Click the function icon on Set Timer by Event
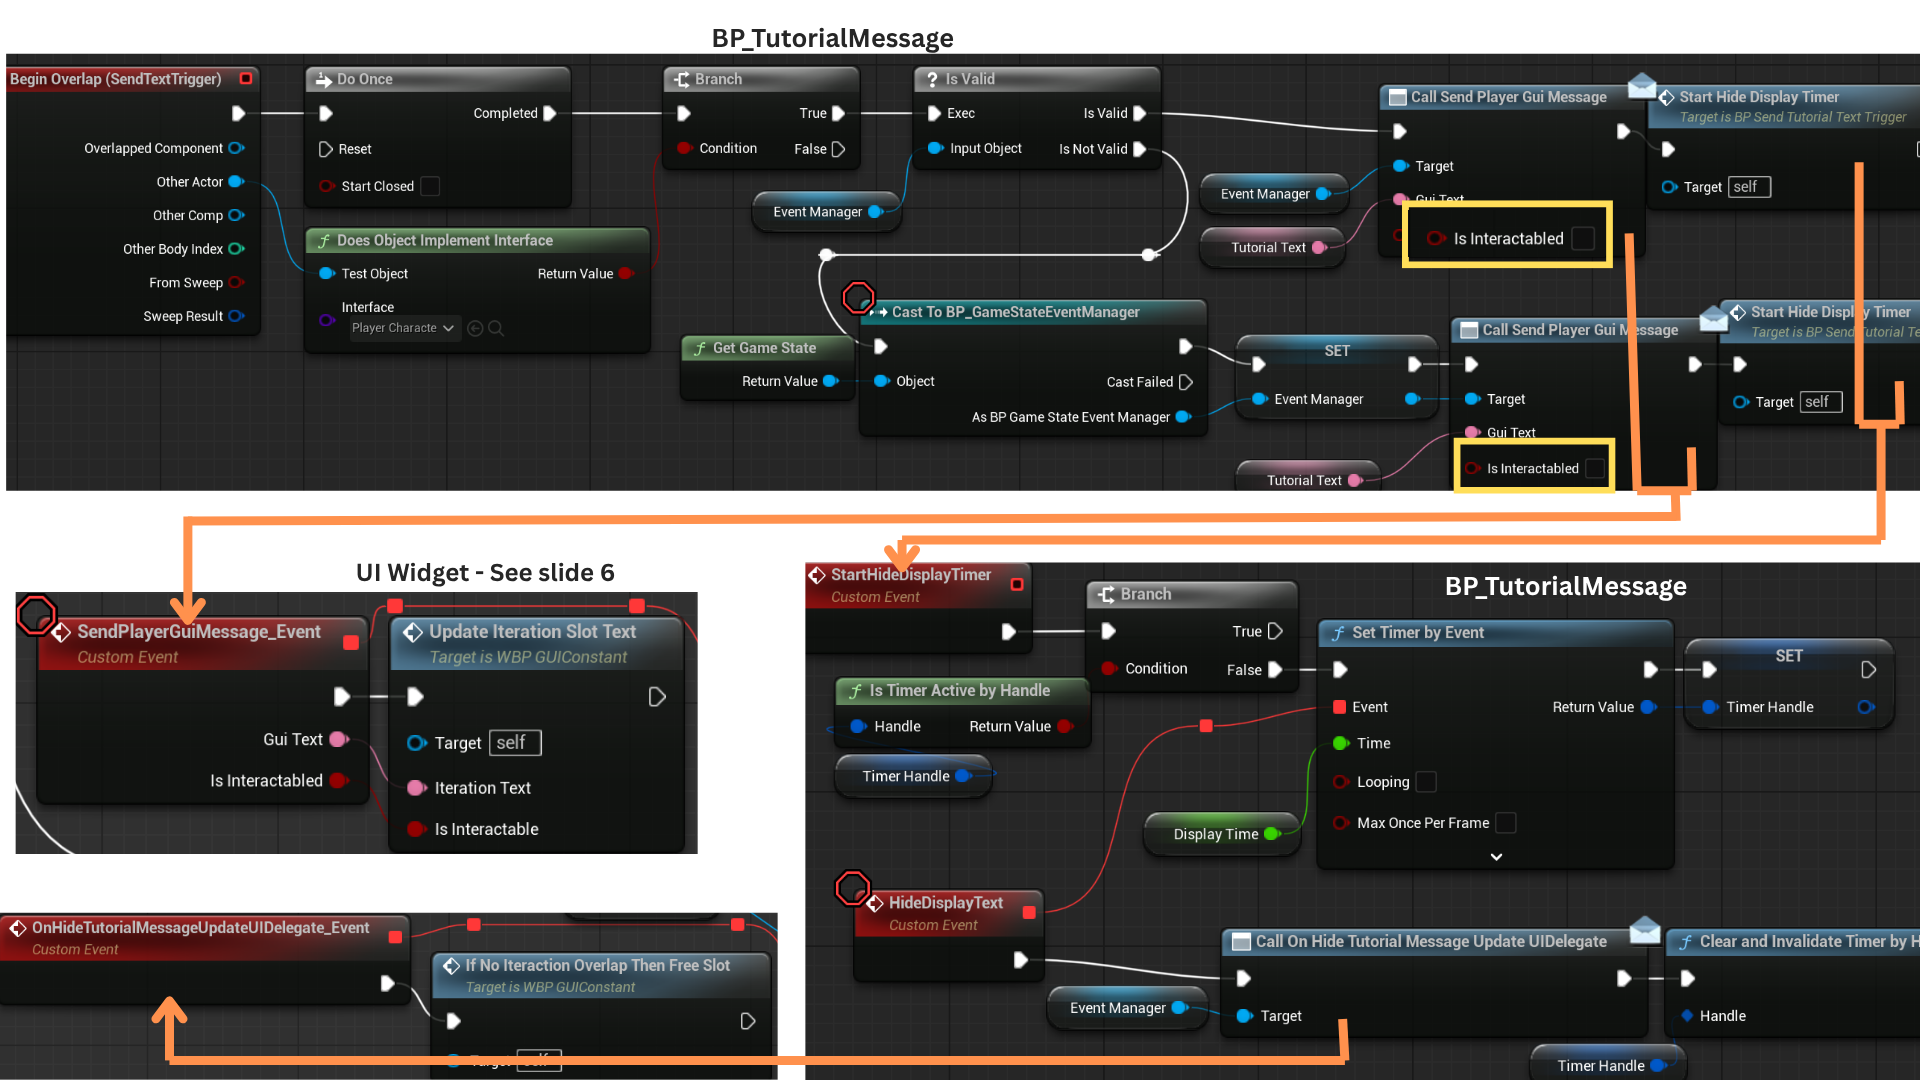This screenshot has width=1920, height=1080. click(x=1338, y=633)
